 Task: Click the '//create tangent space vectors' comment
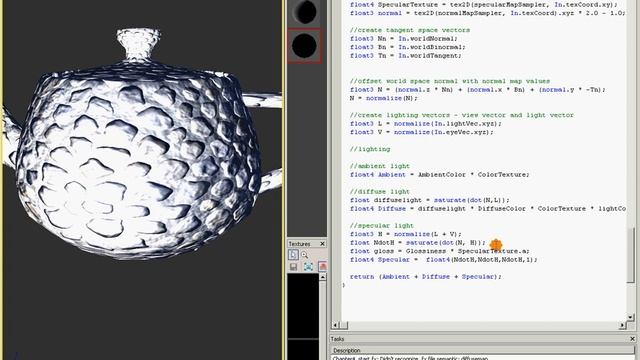coord(410,30)
